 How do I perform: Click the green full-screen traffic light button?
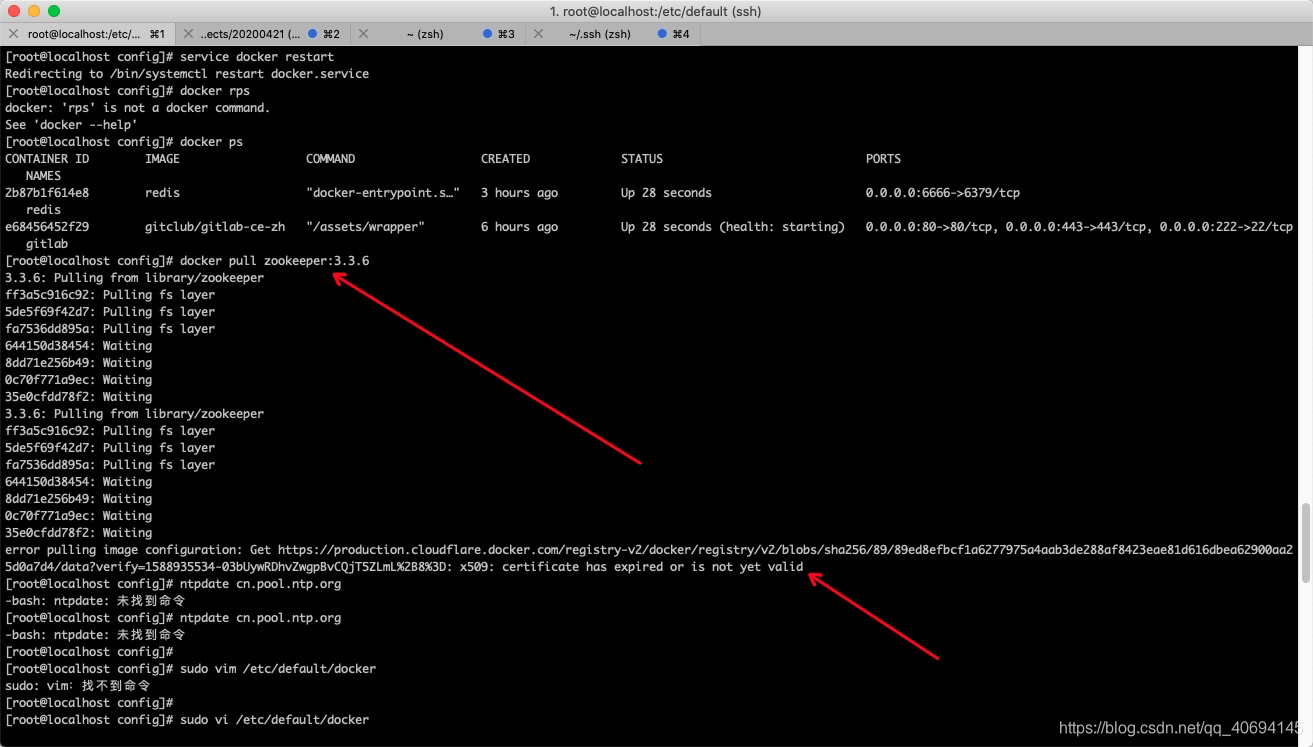53,10
